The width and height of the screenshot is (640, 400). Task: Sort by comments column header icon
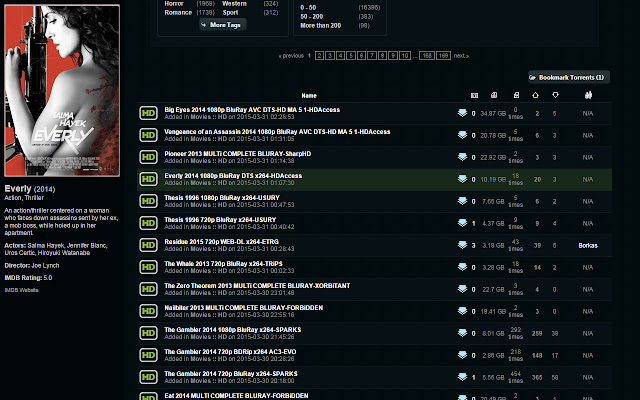[474, 96]
